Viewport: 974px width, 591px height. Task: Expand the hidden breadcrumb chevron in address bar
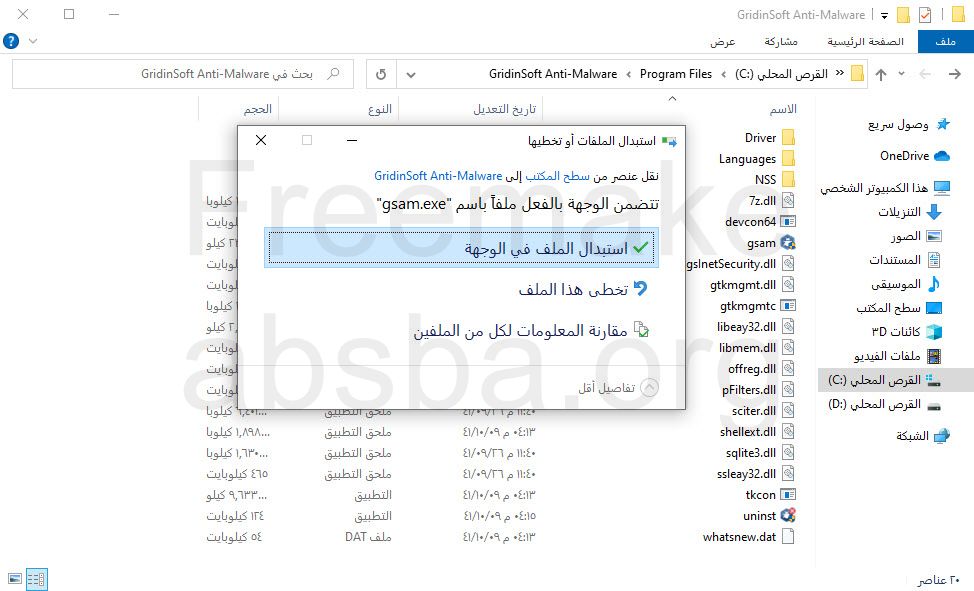point(840,73)
